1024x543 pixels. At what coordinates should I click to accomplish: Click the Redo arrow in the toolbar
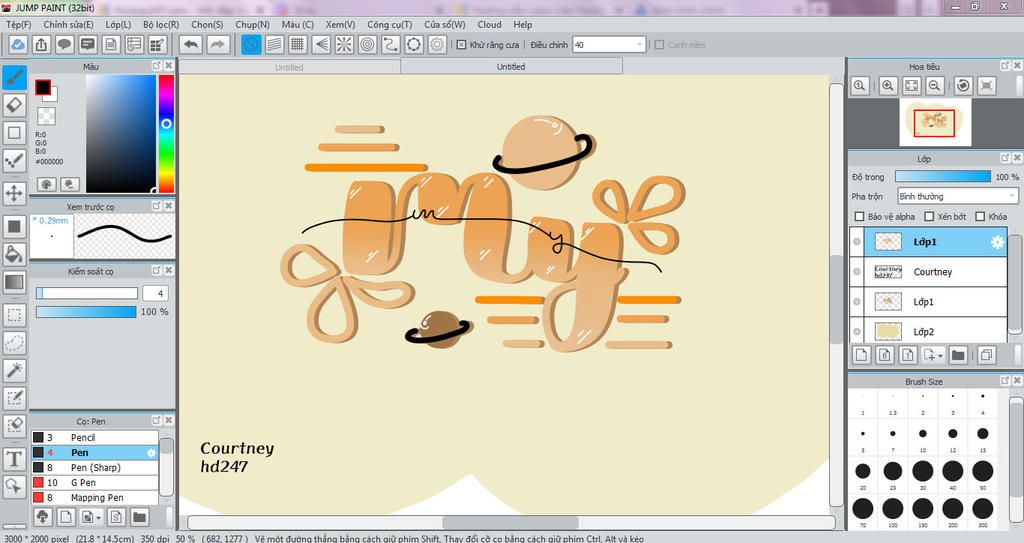click(x=217, y=44)
